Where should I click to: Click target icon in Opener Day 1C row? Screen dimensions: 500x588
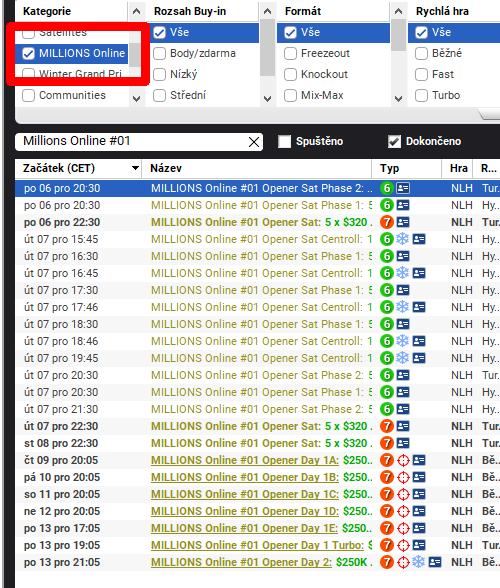coord(403,494)
